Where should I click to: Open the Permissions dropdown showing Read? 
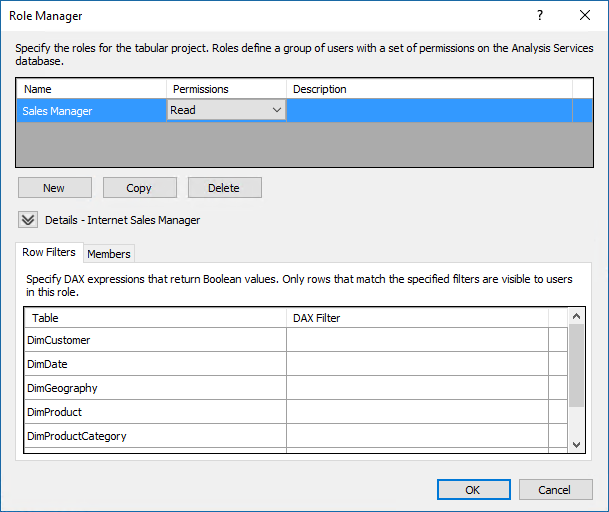(x=226, y=110)
